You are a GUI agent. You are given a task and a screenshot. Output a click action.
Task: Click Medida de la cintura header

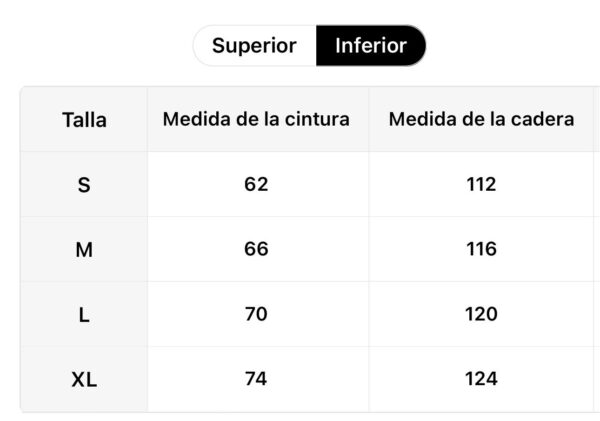click(256, 119)
